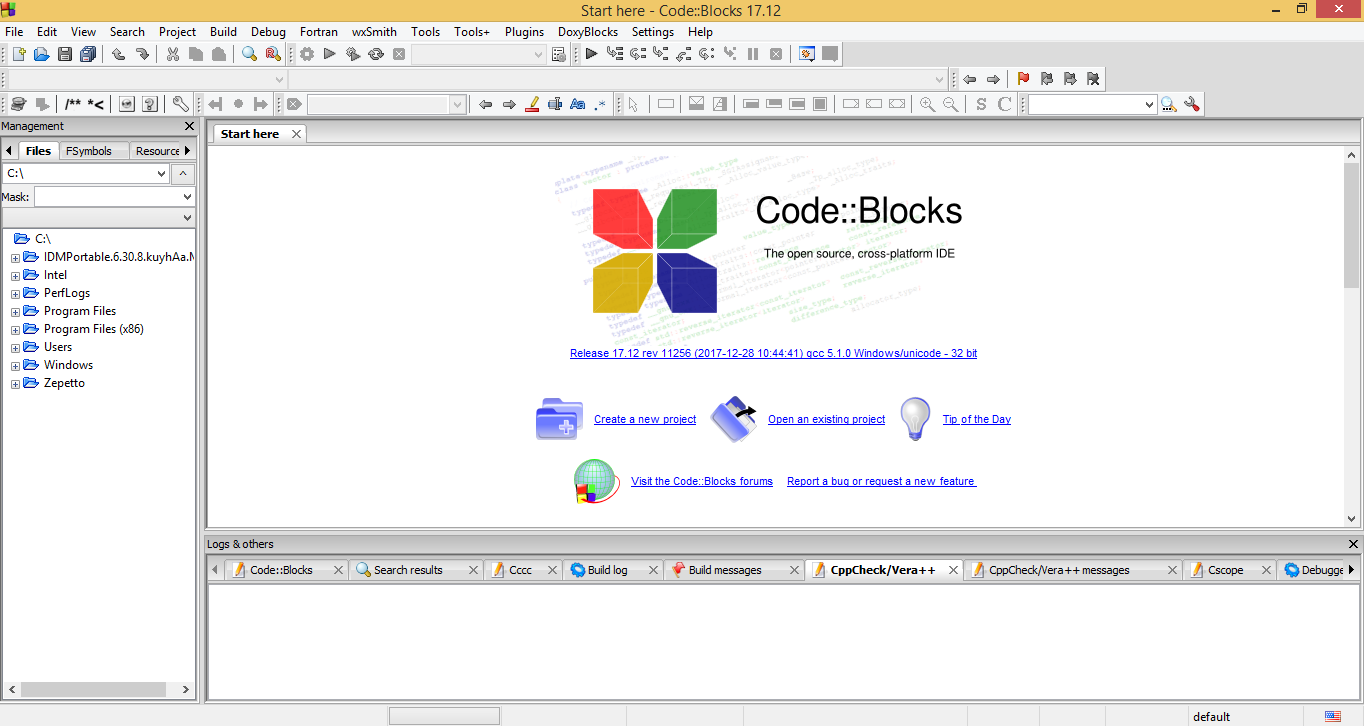Image resolution: width=1364 pixels, height=726 pixels.
Task: Open the incremental search history dropdown
Action: pos(457,104)
